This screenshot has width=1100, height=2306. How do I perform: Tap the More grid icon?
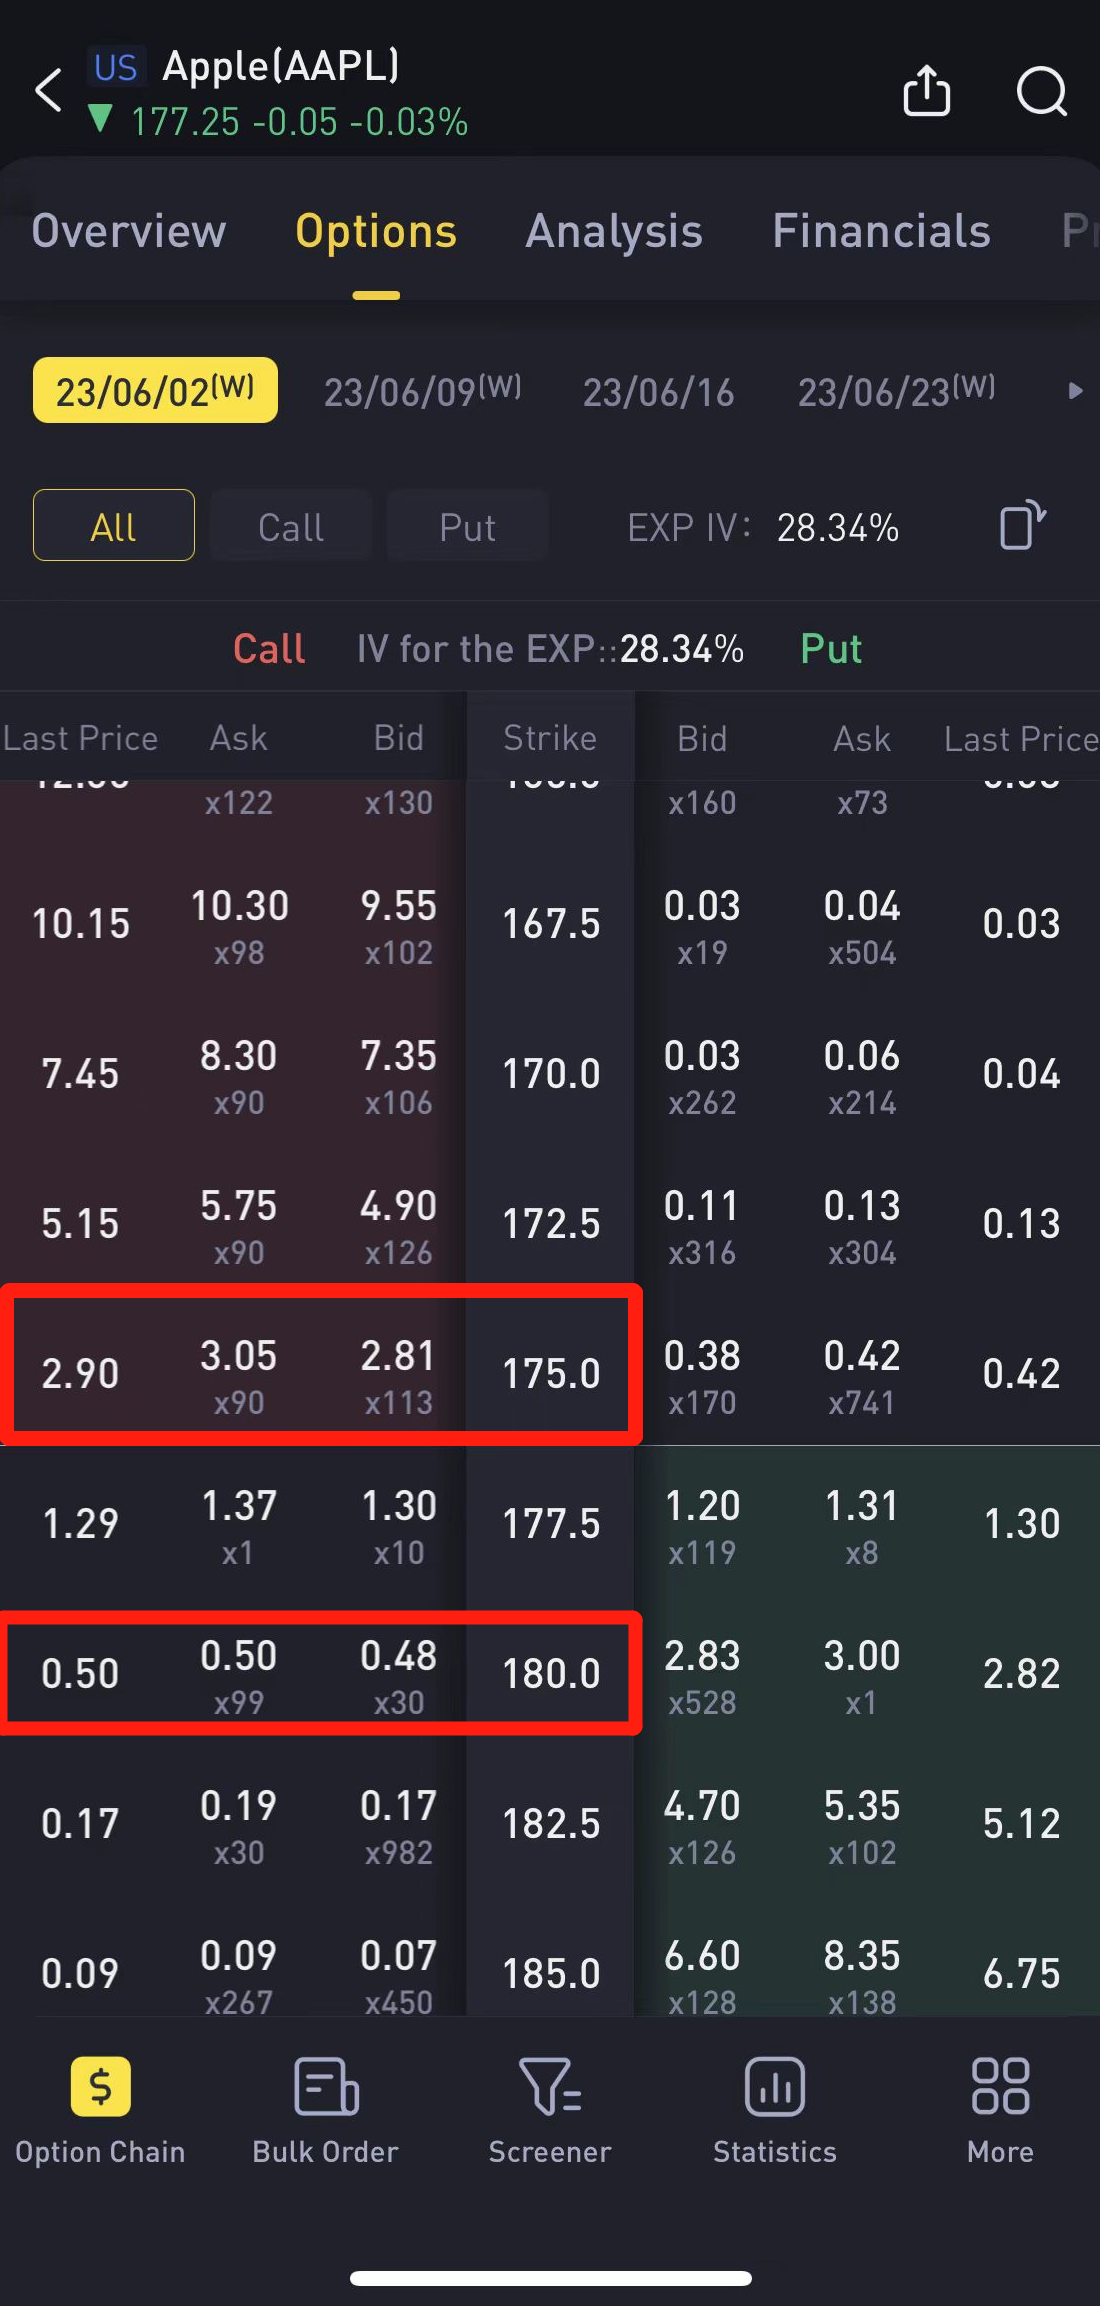pos(1000,2087)
